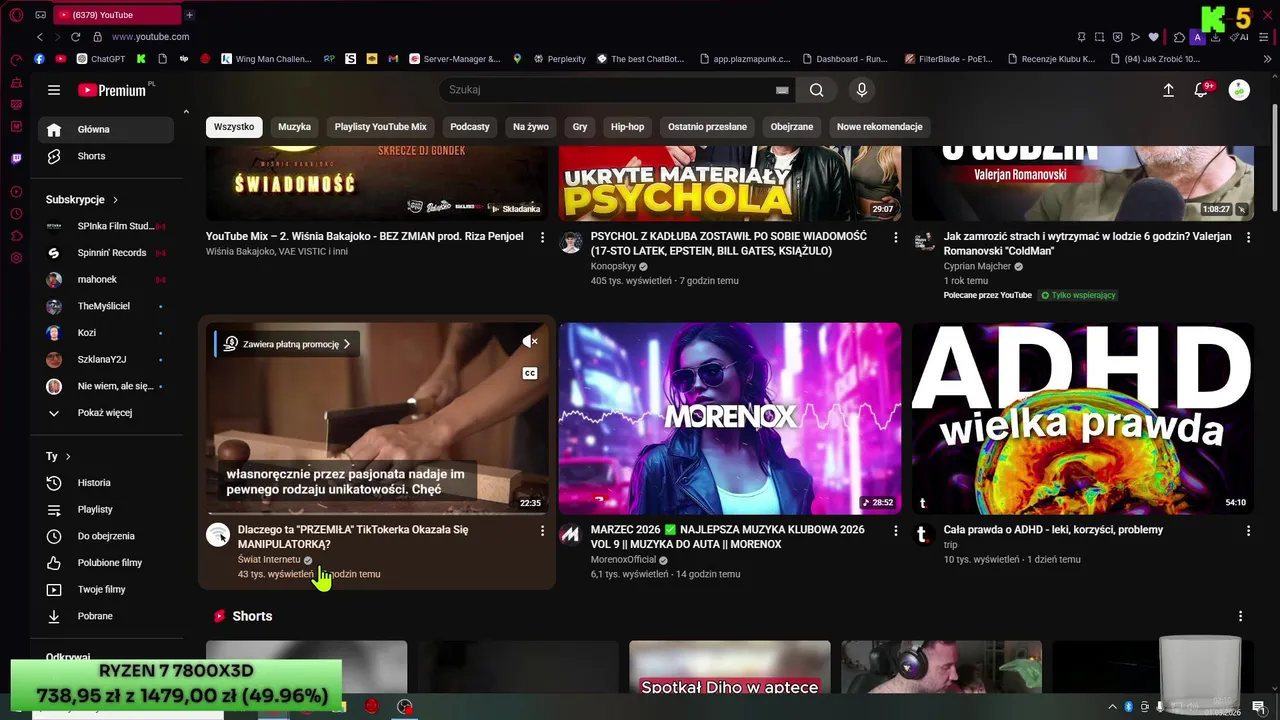Open Twitch in Opera sidebar
This screenshot has width=1280, height=720.
pos(16,158)
